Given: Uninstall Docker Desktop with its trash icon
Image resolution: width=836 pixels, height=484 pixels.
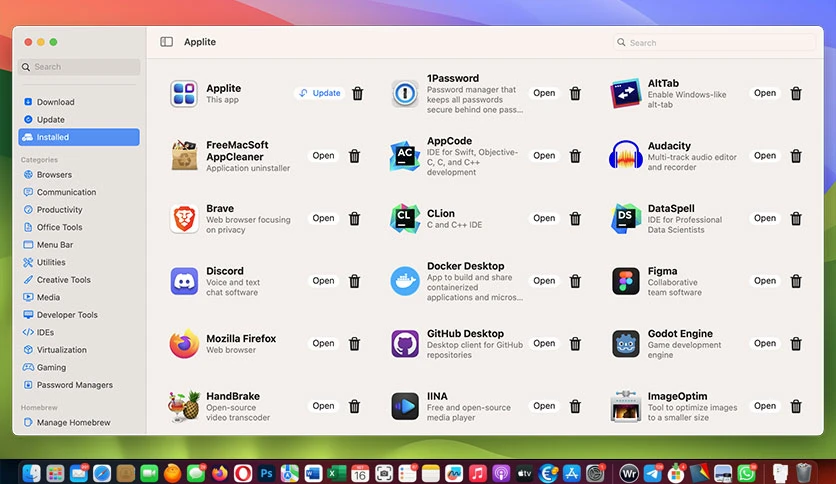Looking at the screenshot, I should [575, 281].
